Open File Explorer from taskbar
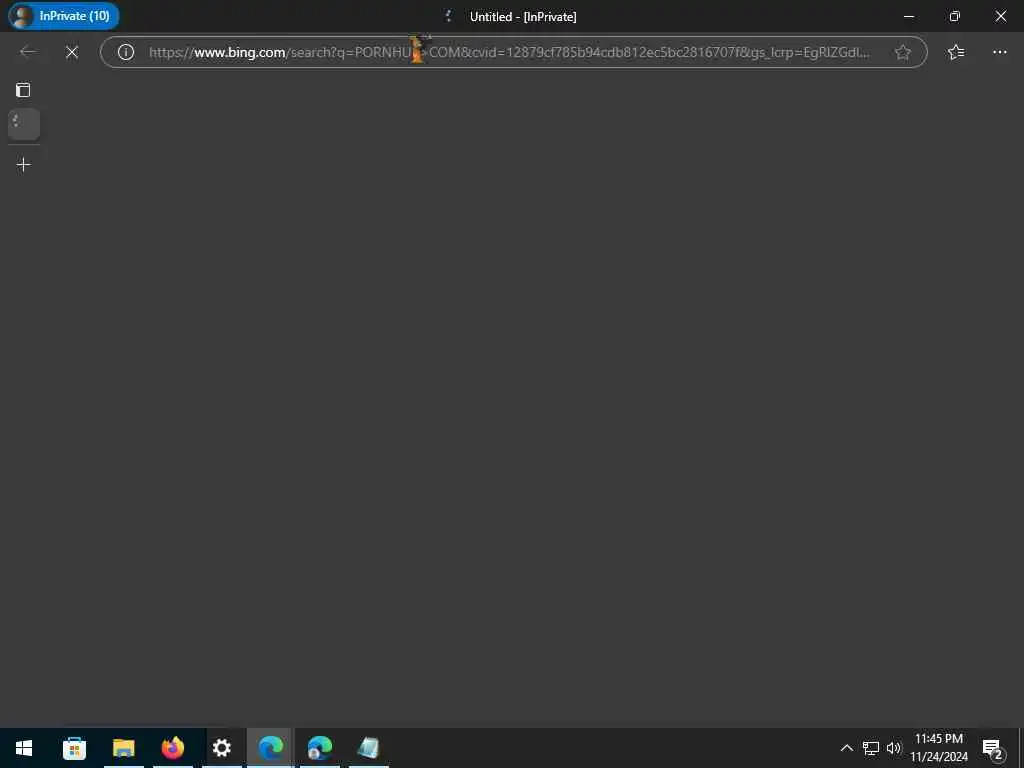Image resolution: width=1024 pixels, height=768 pixels. [x=123, y=748]
